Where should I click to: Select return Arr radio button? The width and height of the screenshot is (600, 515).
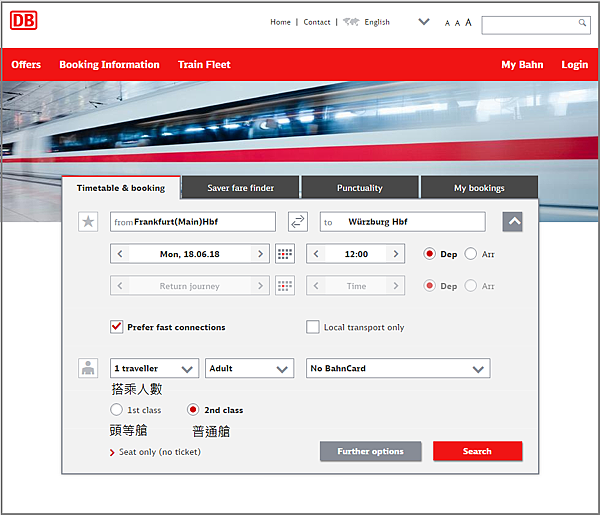[470, 286]
